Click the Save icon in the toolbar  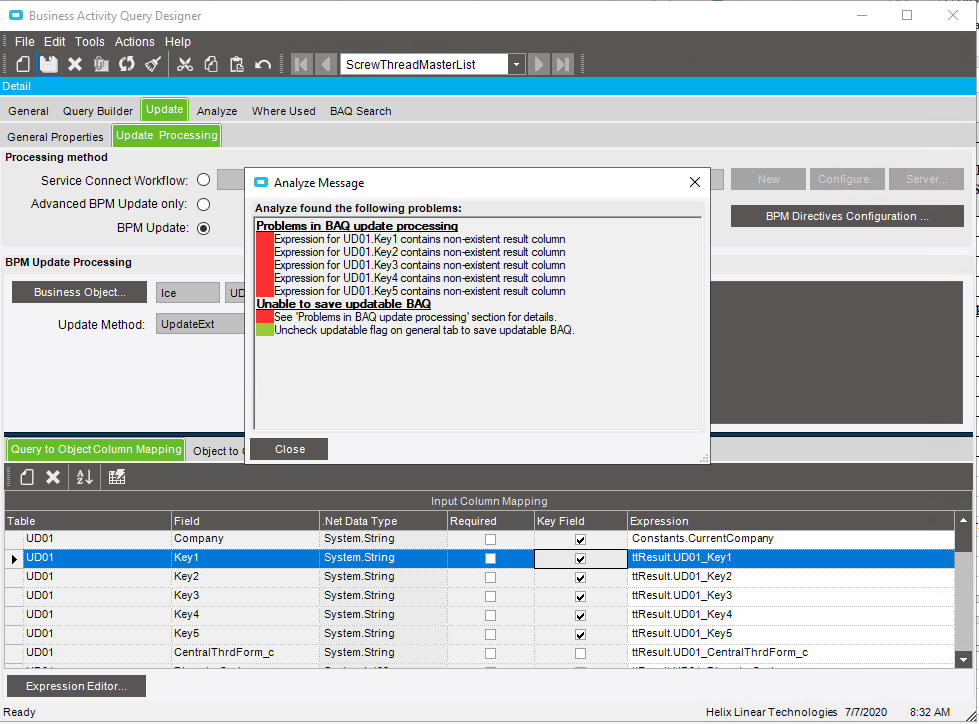click(48, 64)
